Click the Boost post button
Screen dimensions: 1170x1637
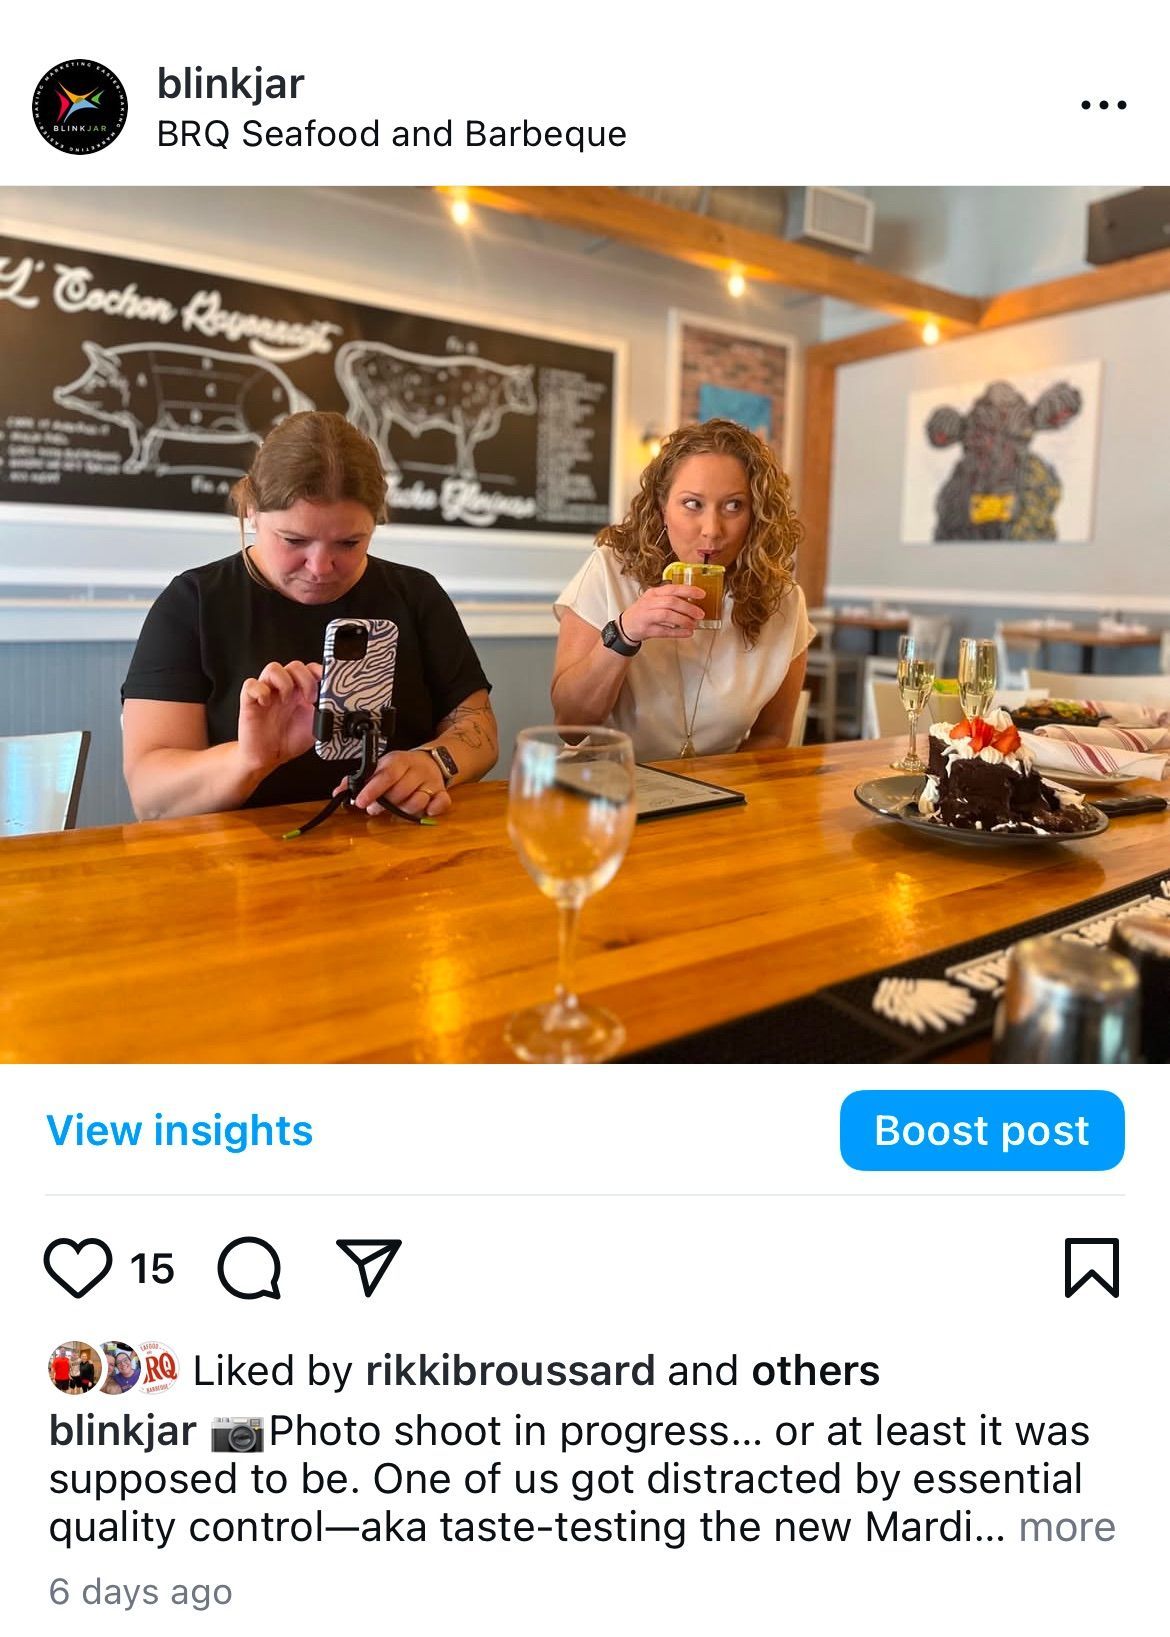tap(982, 1130)
